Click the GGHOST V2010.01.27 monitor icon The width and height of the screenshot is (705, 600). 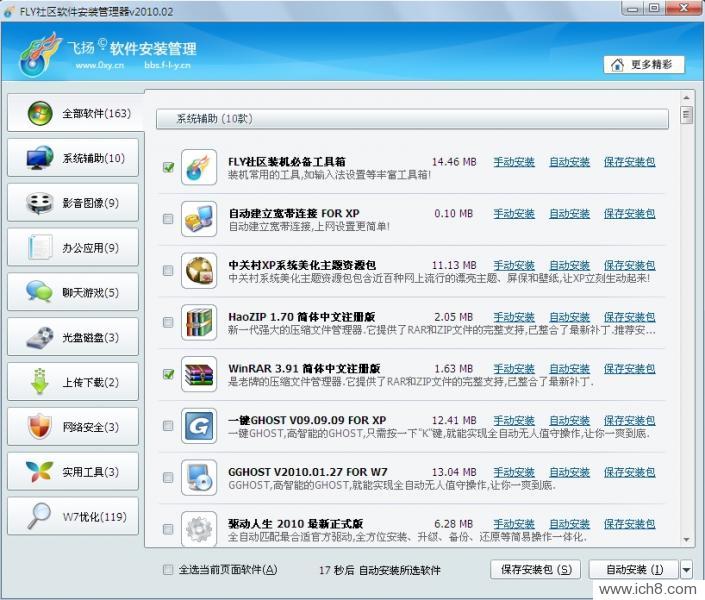(x=199, y=478)
